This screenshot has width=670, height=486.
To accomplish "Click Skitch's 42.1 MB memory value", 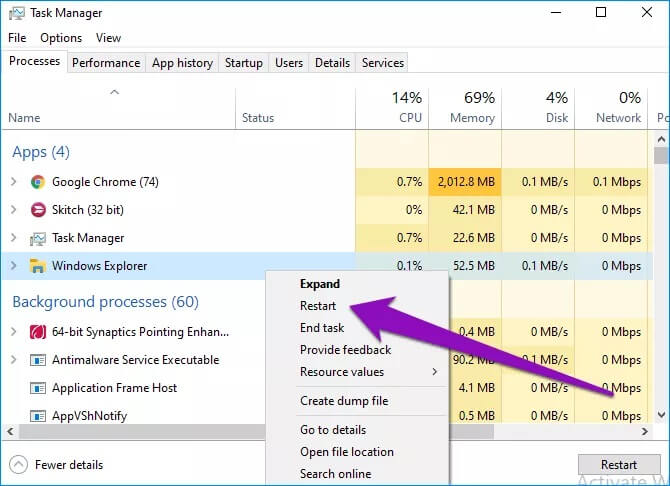I will (473, 210).
